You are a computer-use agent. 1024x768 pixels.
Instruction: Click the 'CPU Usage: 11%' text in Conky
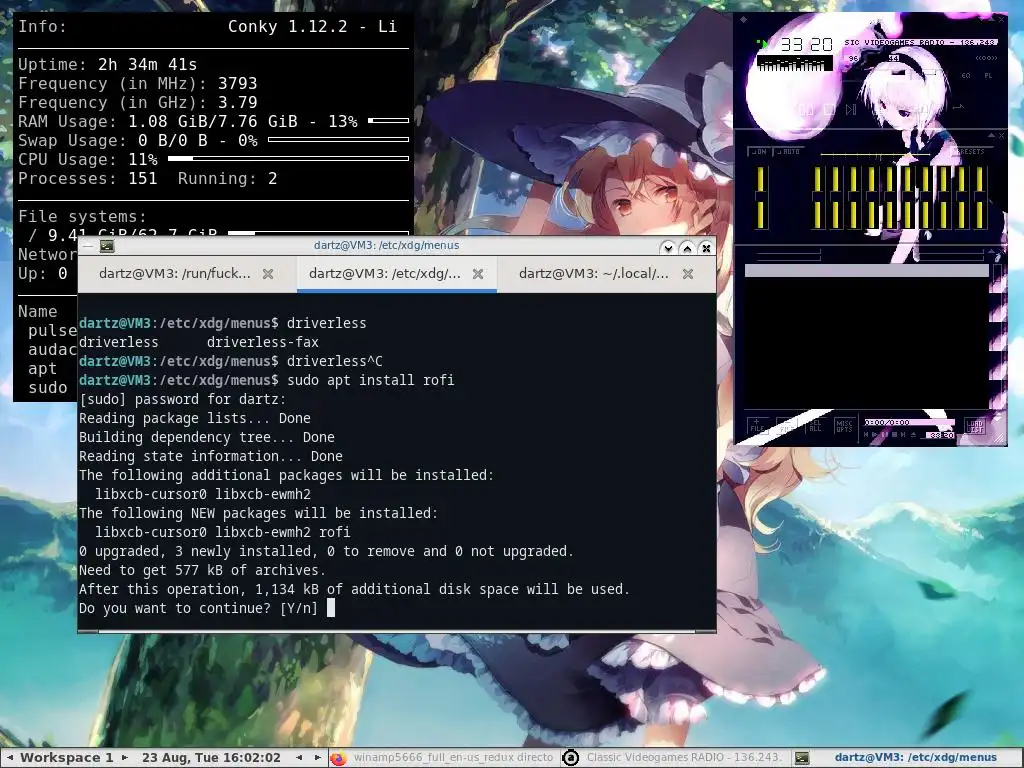coord(88,159)
